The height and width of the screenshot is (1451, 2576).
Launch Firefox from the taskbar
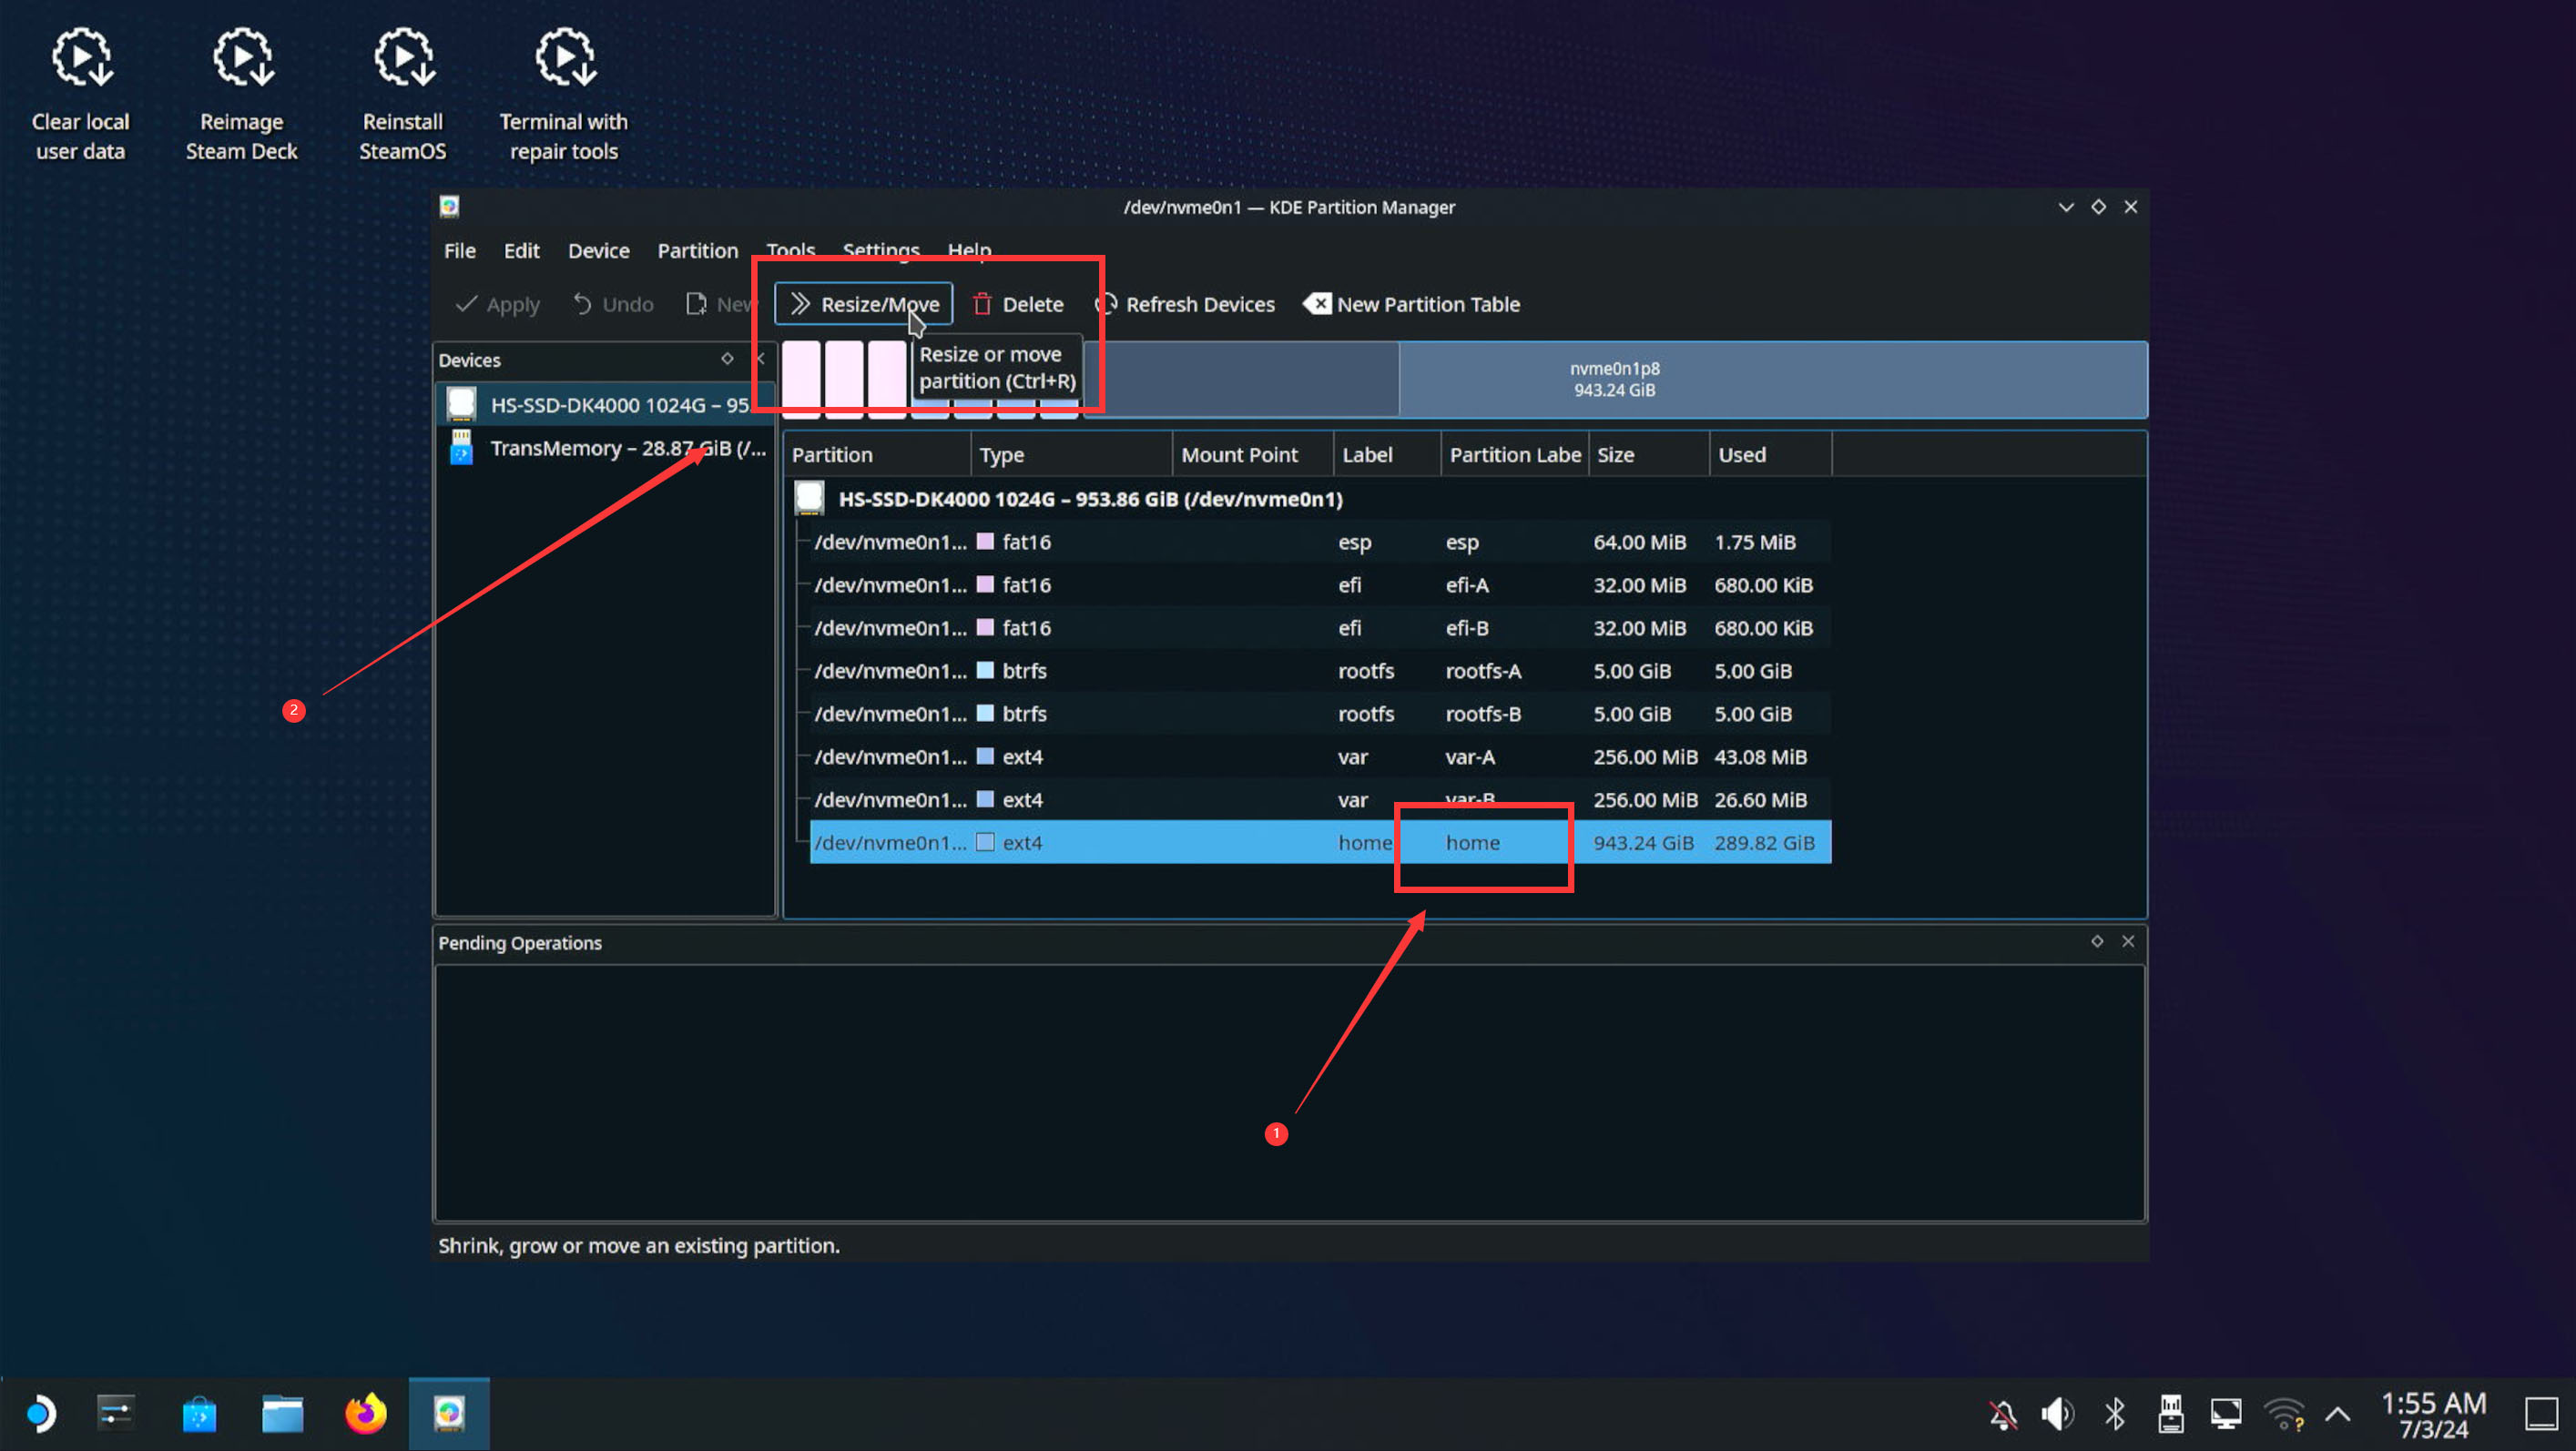coord(365,1413)
